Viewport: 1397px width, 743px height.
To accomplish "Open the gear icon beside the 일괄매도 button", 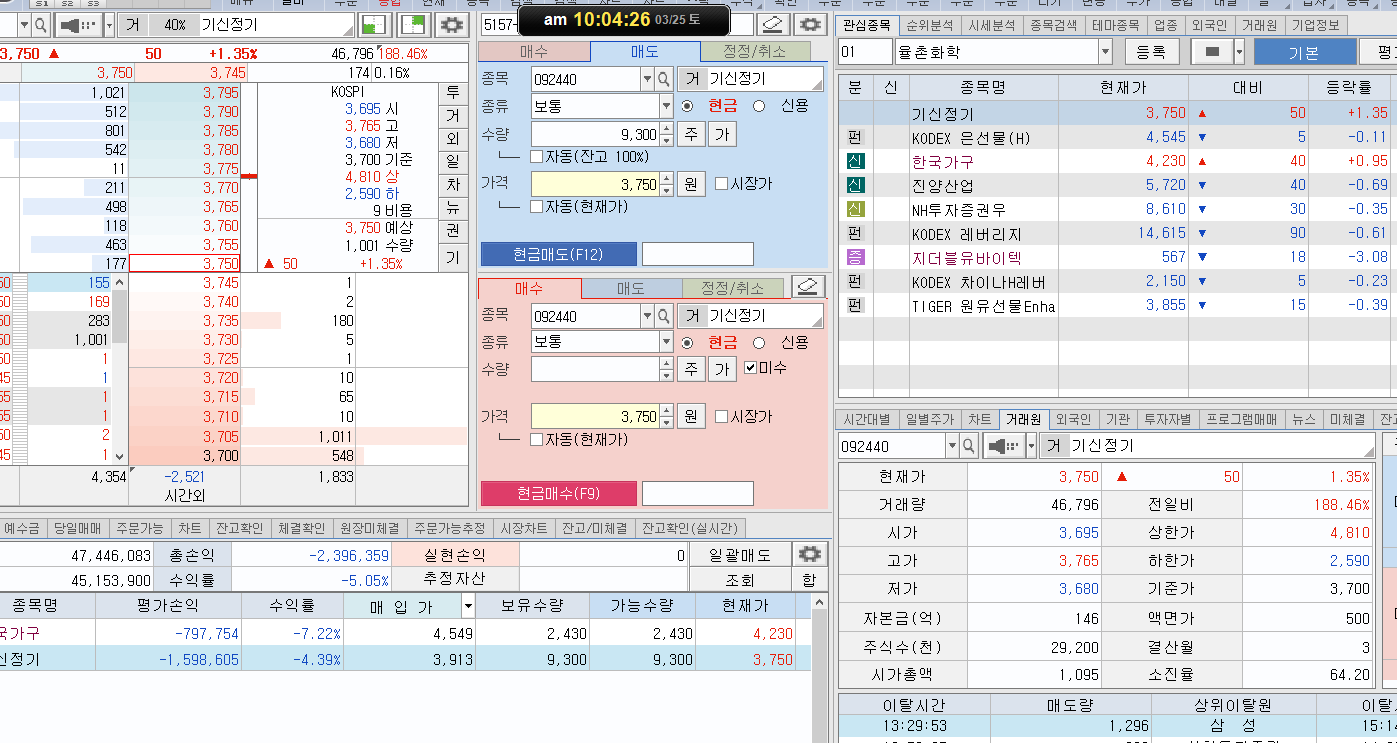I will click(x=809, y=553).
